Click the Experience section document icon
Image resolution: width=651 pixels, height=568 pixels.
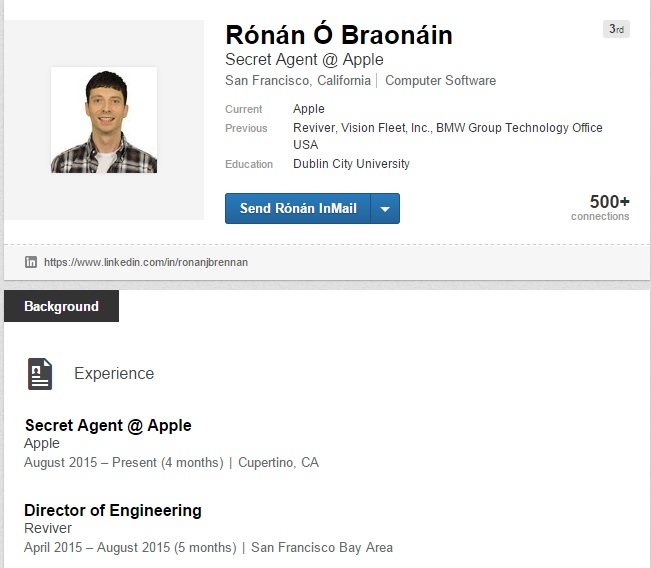coord(40,374)
